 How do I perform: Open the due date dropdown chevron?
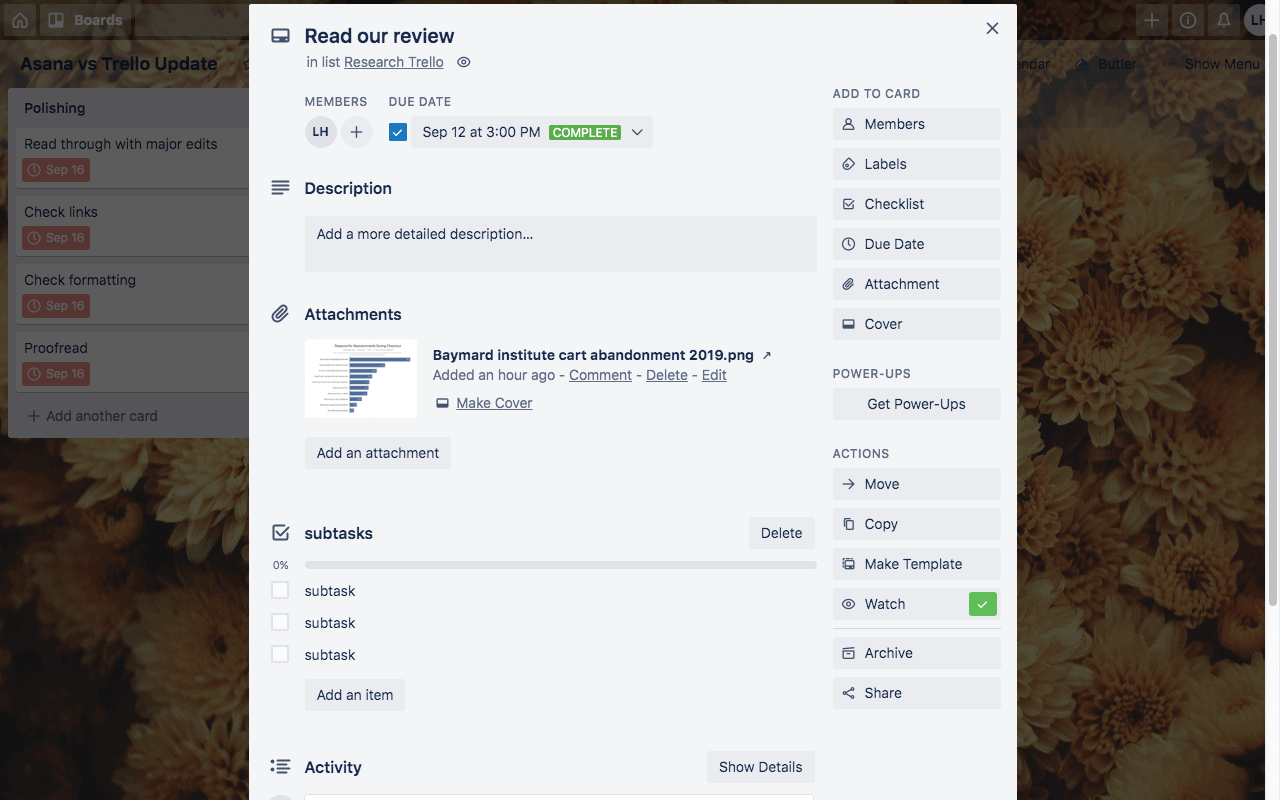(637, 132)
